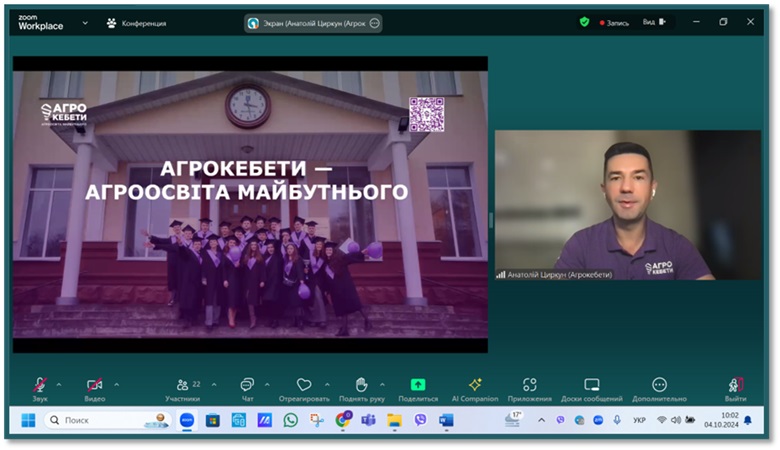Raise hand with Поднять руку
780x450 pixels.
[362, 389]
